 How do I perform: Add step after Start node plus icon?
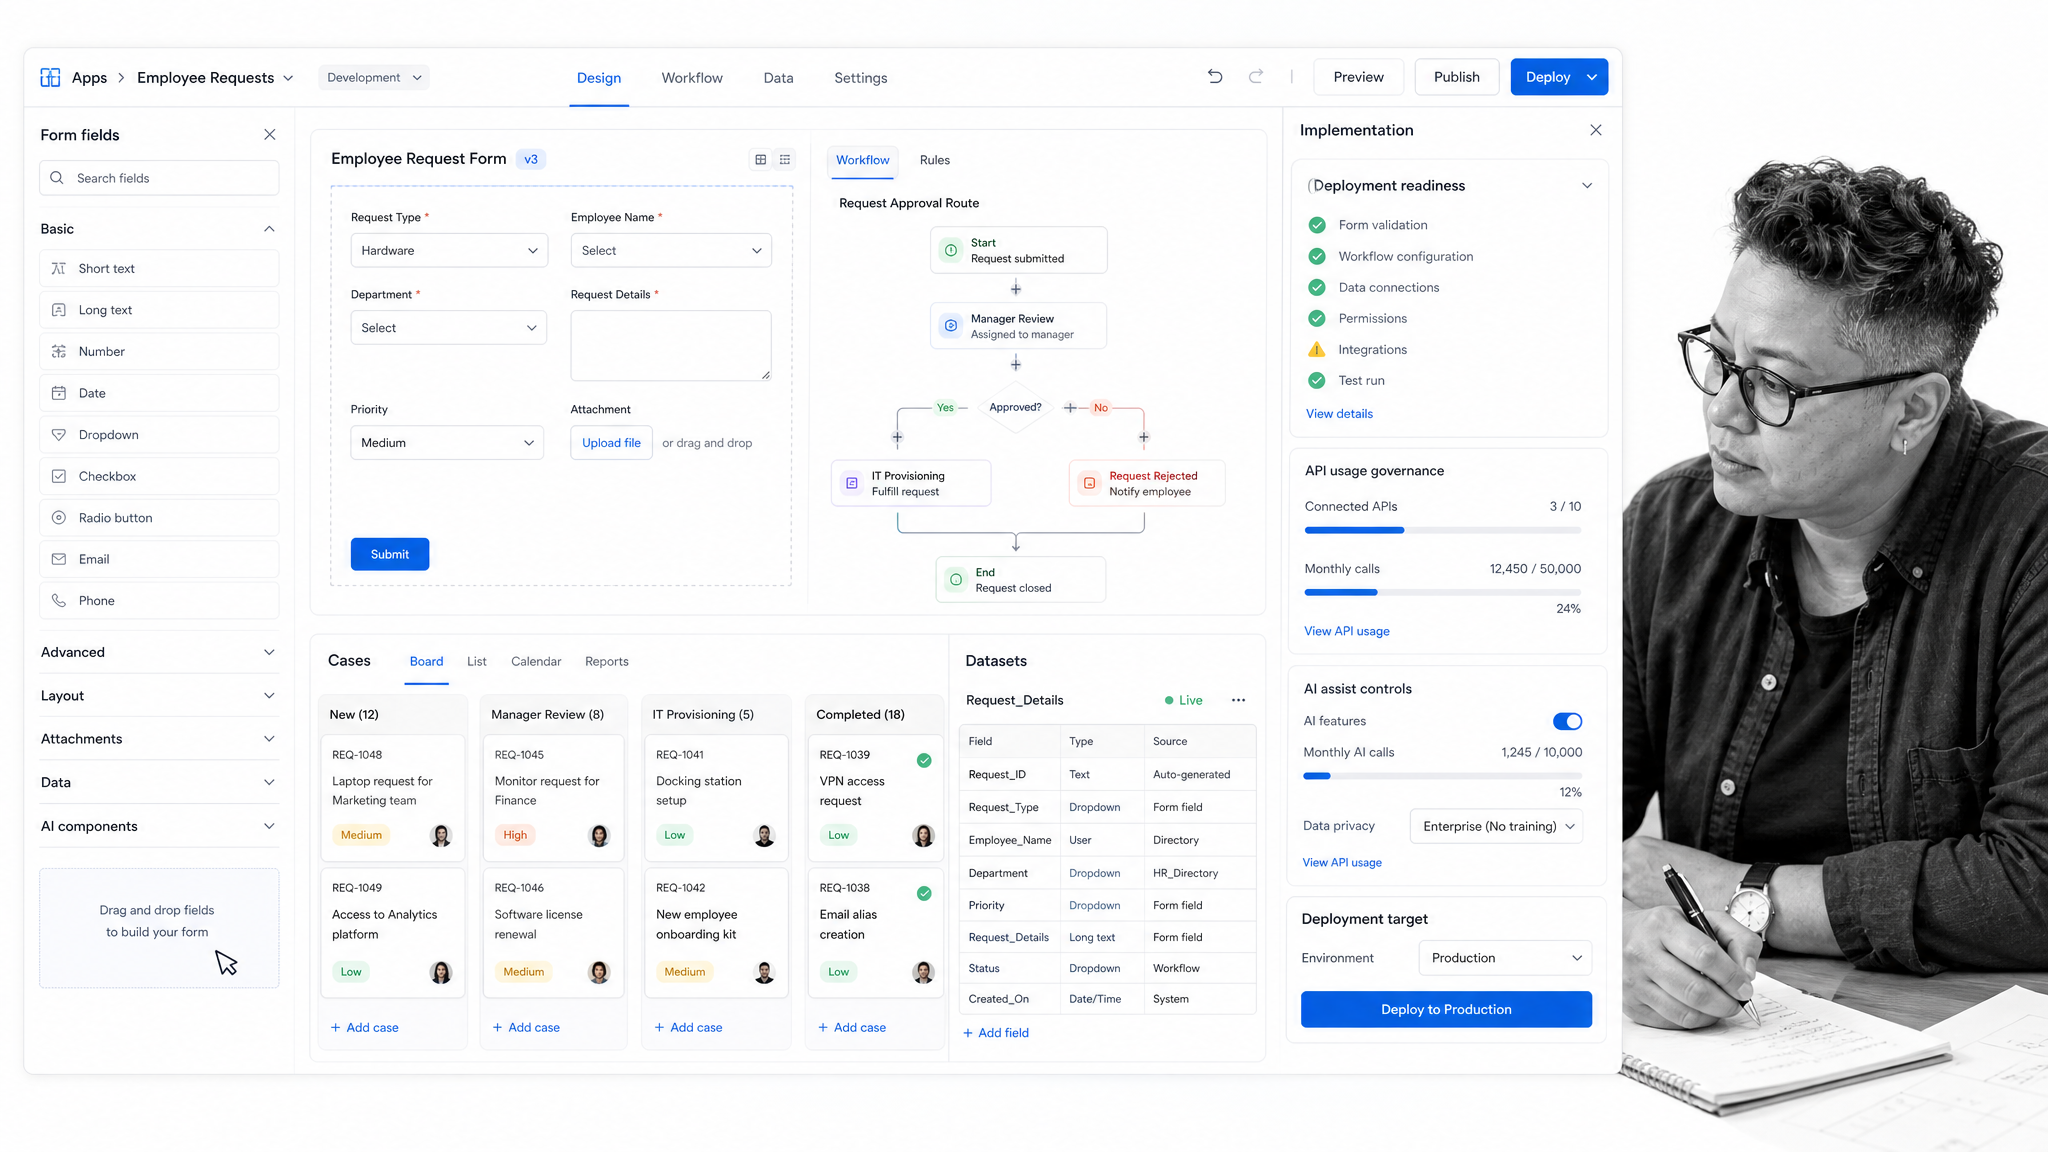[1016, 288]
